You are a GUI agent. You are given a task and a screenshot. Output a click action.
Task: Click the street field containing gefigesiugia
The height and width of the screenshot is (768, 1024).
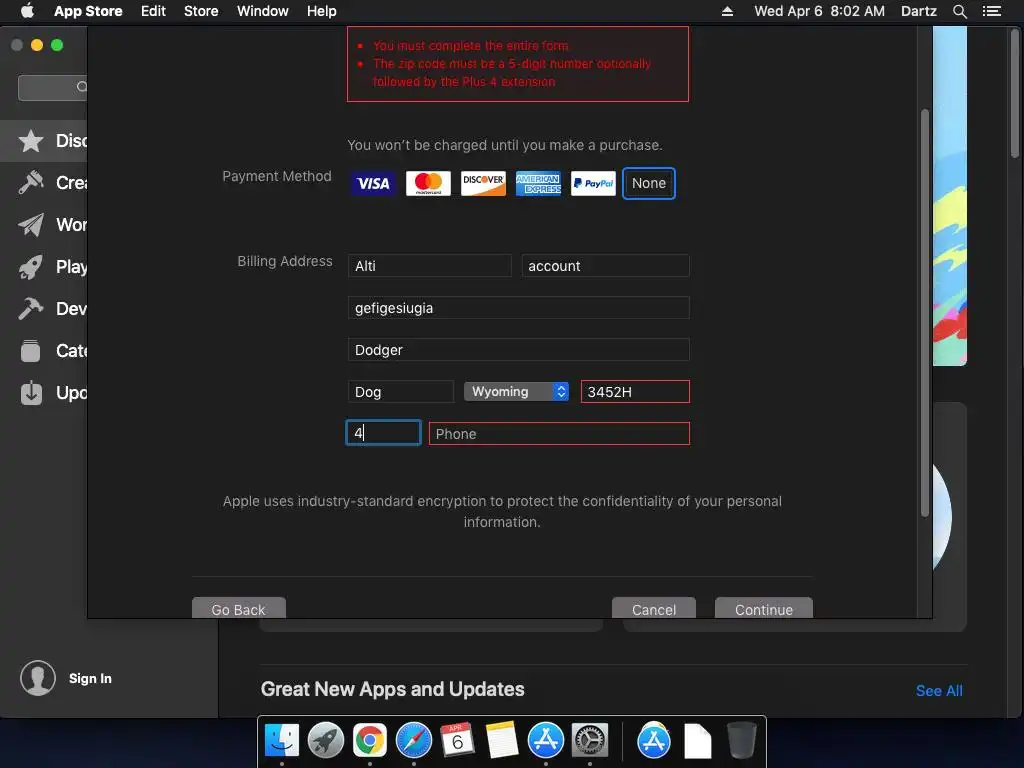[519, 308]
